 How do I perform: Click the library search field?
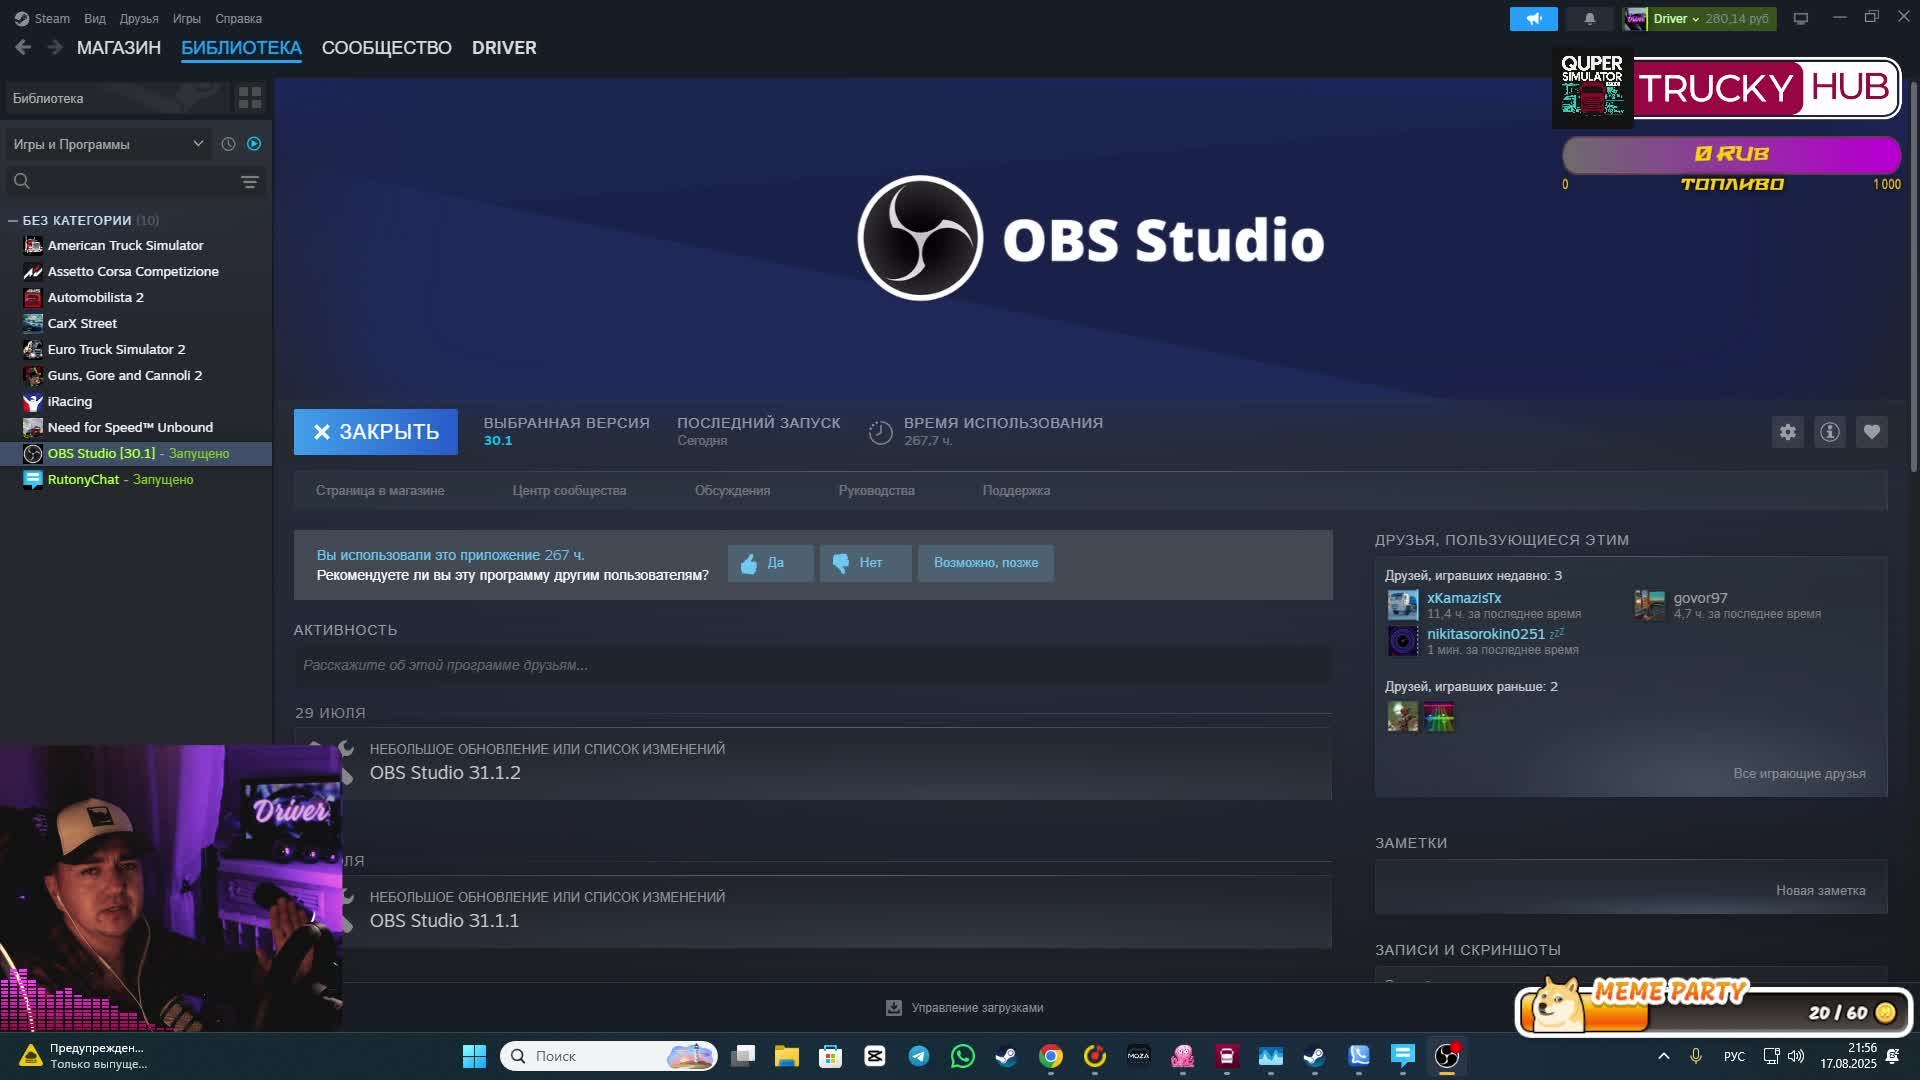pos(130,181)
